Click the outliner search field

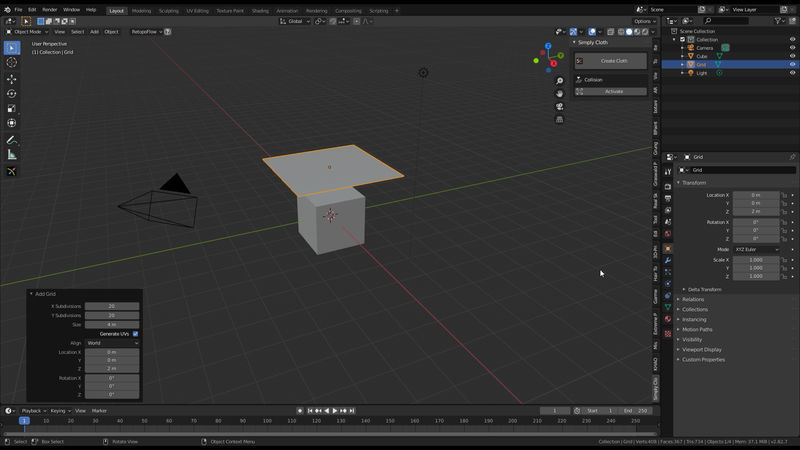[726, 21]
